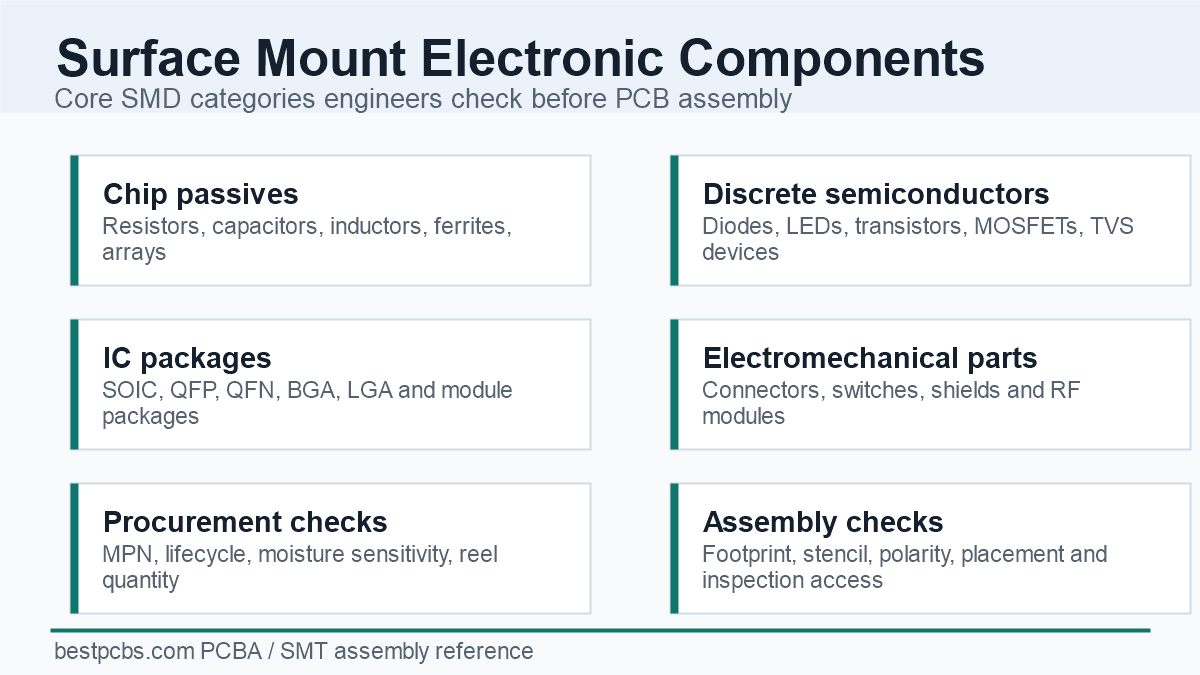
Task: Click the Surface Mount Electronic Components title
Action: click(x=520, y=58)
